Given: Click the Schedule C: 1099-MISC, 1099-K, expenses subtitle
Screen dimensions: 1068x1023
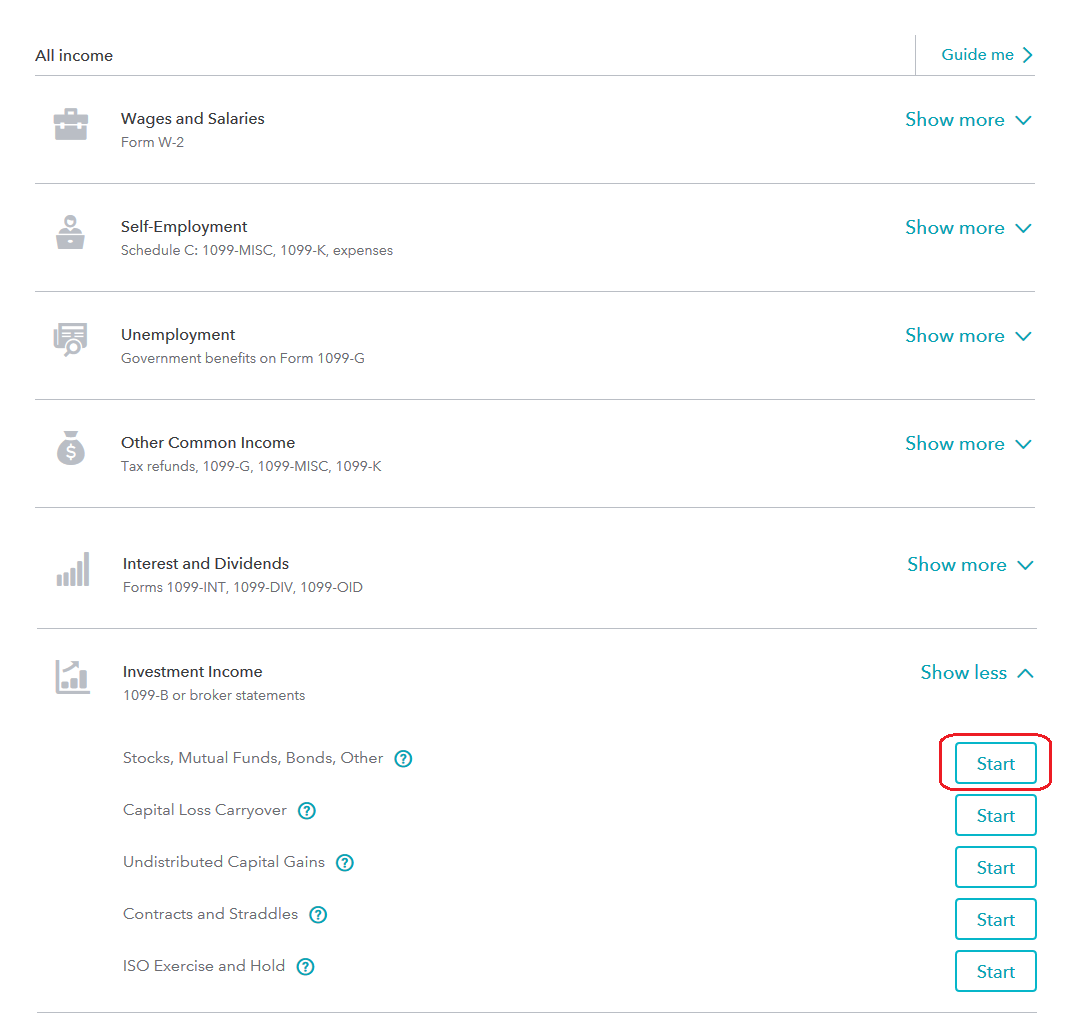Looking at the screenshot, I should tap(257, 251).
